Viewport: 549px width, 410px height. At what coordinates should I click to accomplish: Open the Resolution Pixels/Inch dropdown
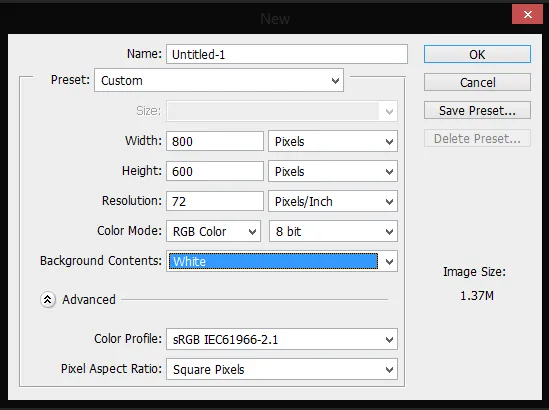[333, 201]
